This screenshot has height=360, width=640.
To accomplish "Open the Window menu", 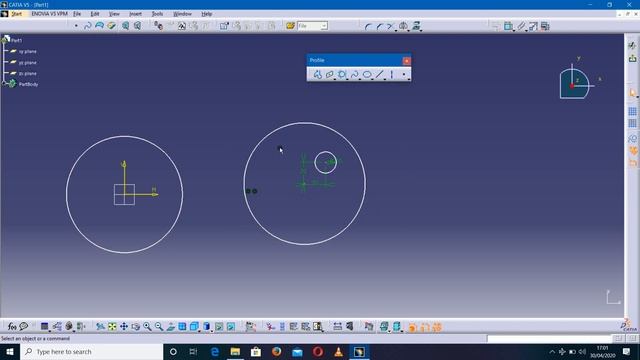I will [182, 14].
